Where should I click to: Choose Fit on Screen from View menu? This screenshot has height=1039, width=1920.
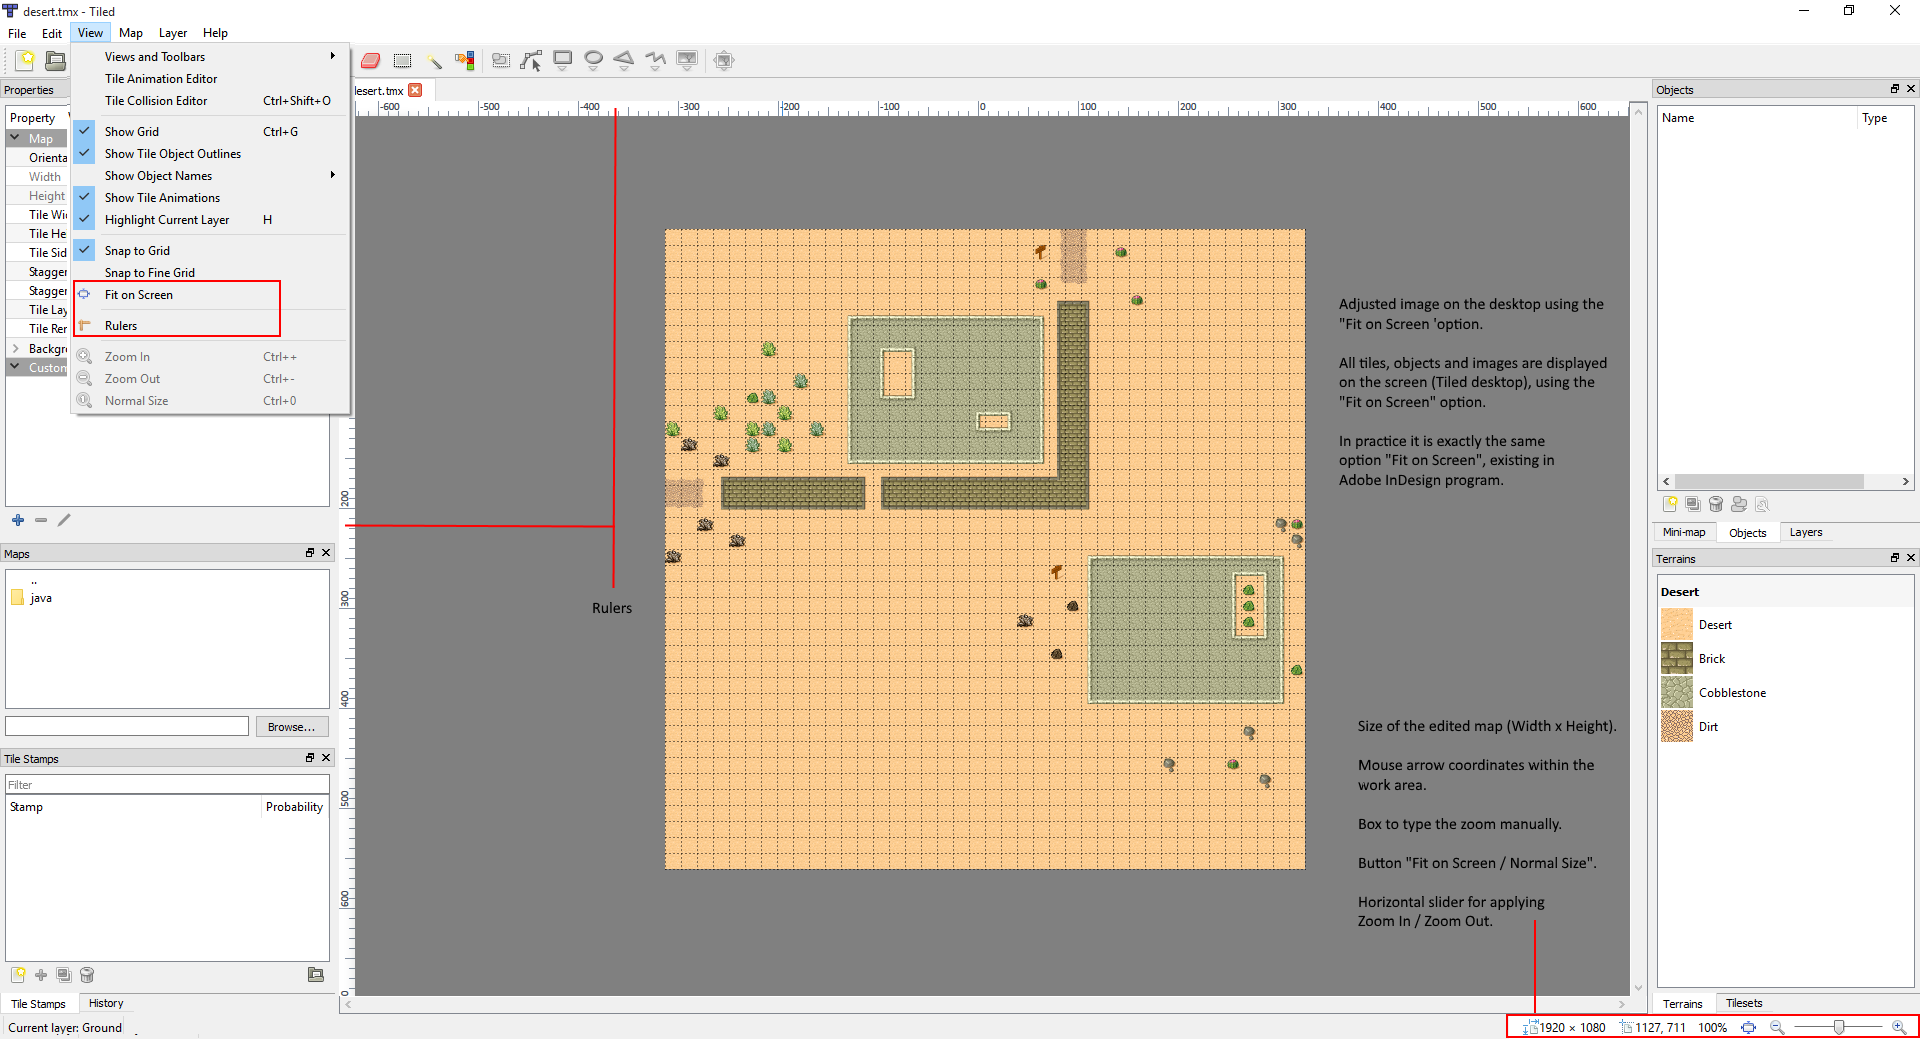coord(139,295)
